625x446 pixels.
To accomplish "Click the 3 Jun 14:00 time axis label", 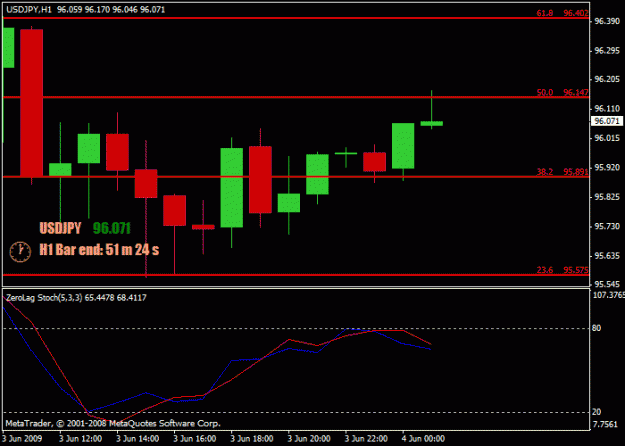I will point(138,439).
